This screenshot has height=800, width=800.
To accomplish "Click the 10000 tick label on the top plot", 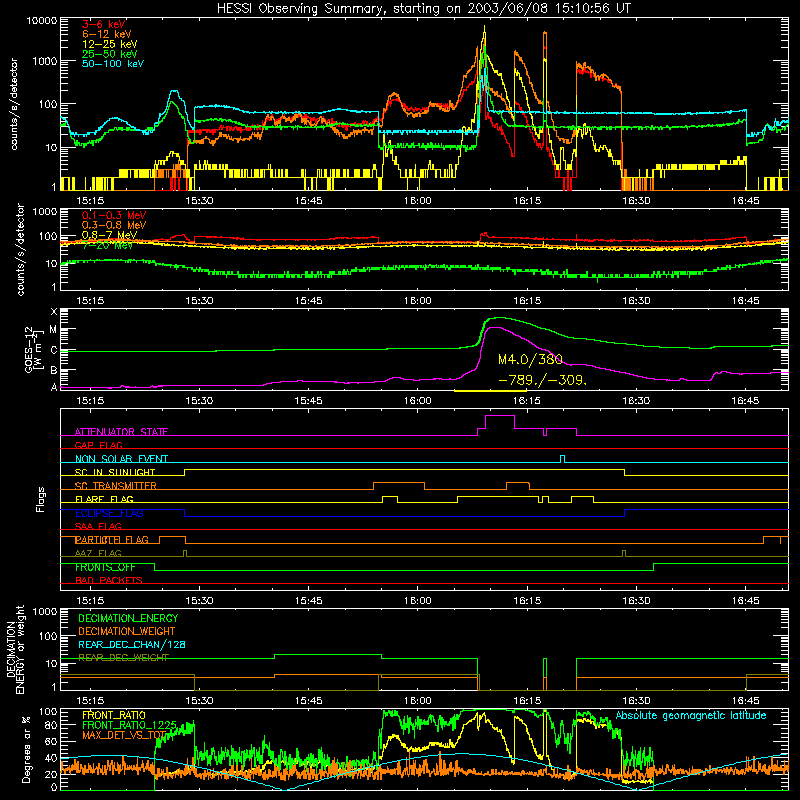I will pyautogui.click(x=42, y=21).
